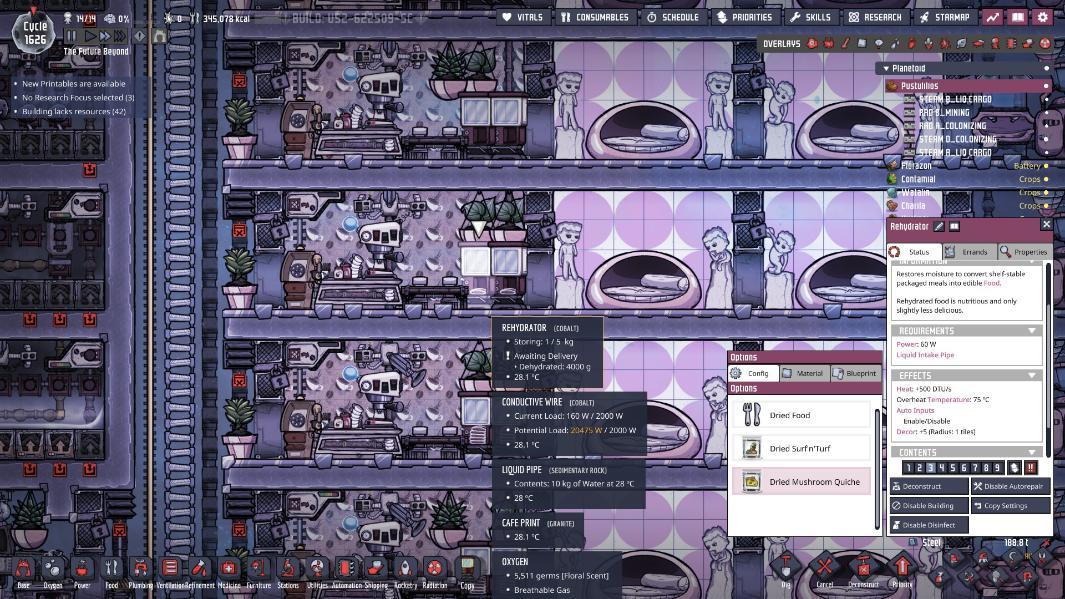Set game speed to normal play
The image size is (1065, 599).
(89, 35)
